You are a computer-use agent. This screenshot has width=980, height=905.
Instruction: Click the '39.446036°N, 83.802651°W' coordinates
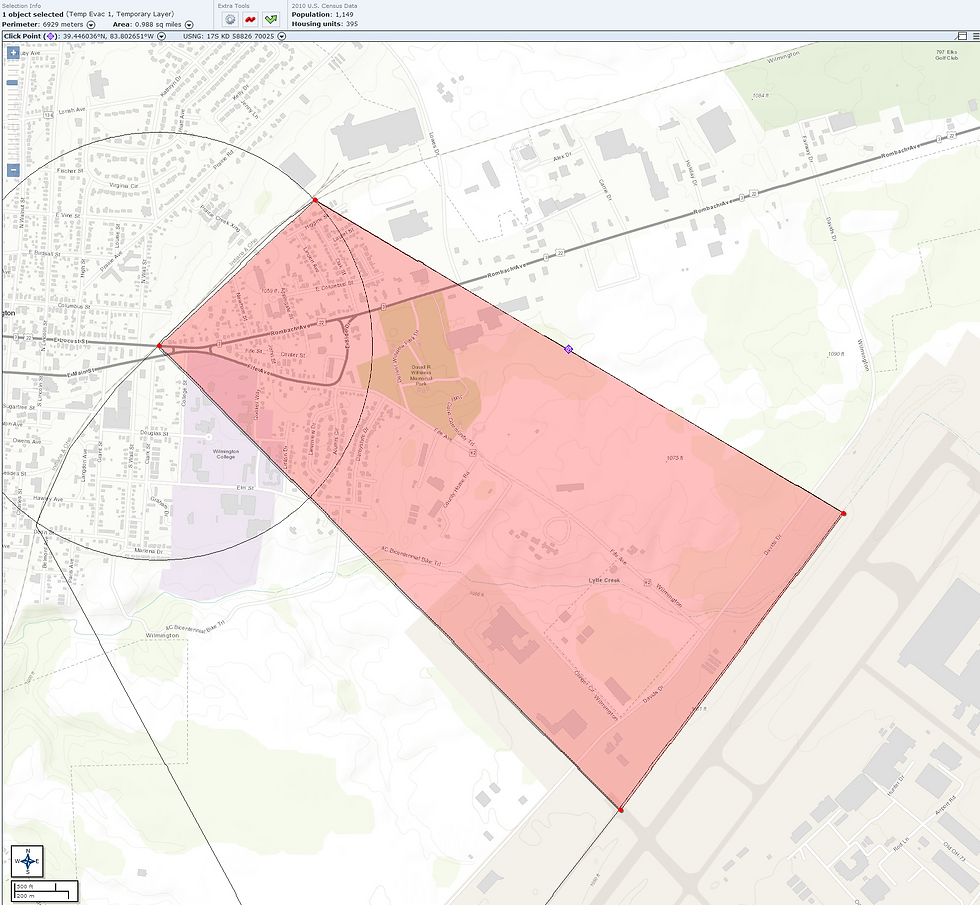coord(108,36)
